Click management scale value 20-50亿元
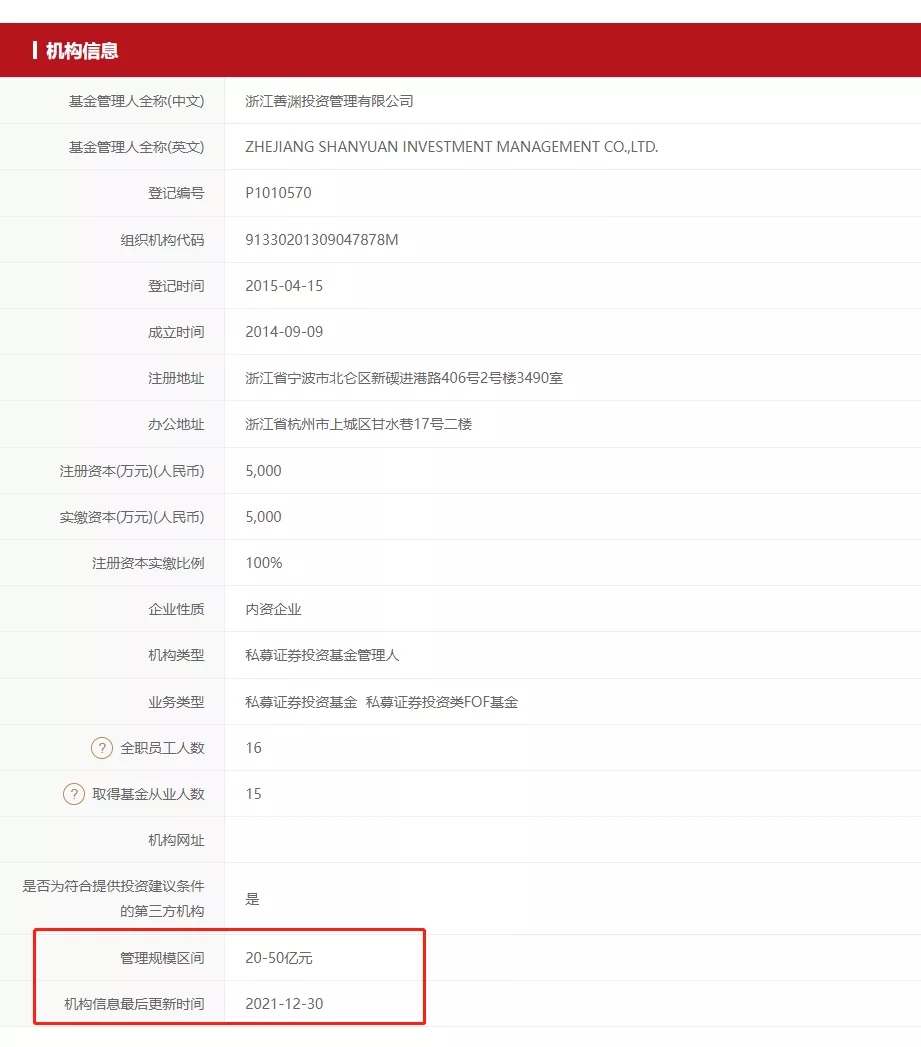This screenshot has height=1047, width=921. point(279,958)
